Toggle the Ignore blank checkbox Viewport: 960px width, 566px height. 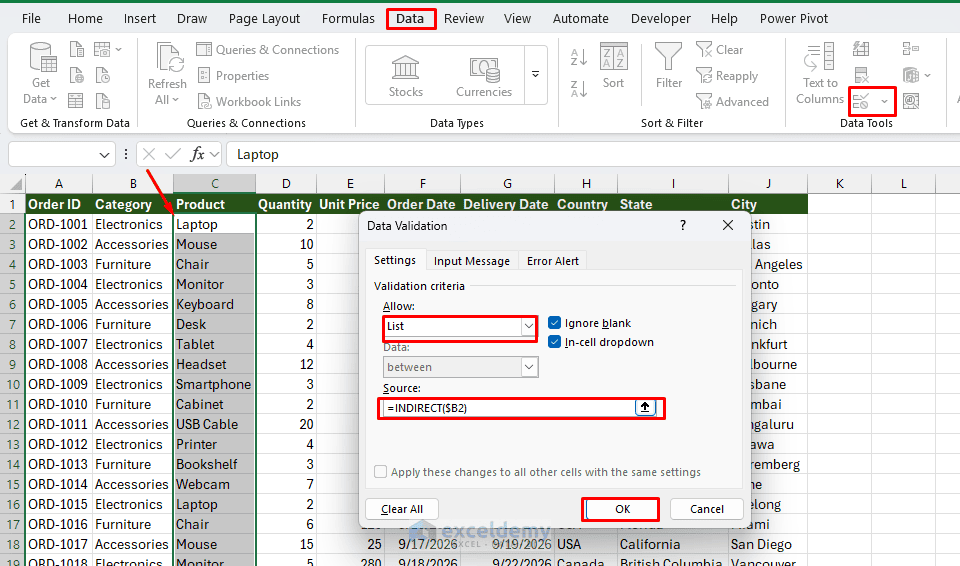pos(555,323)
